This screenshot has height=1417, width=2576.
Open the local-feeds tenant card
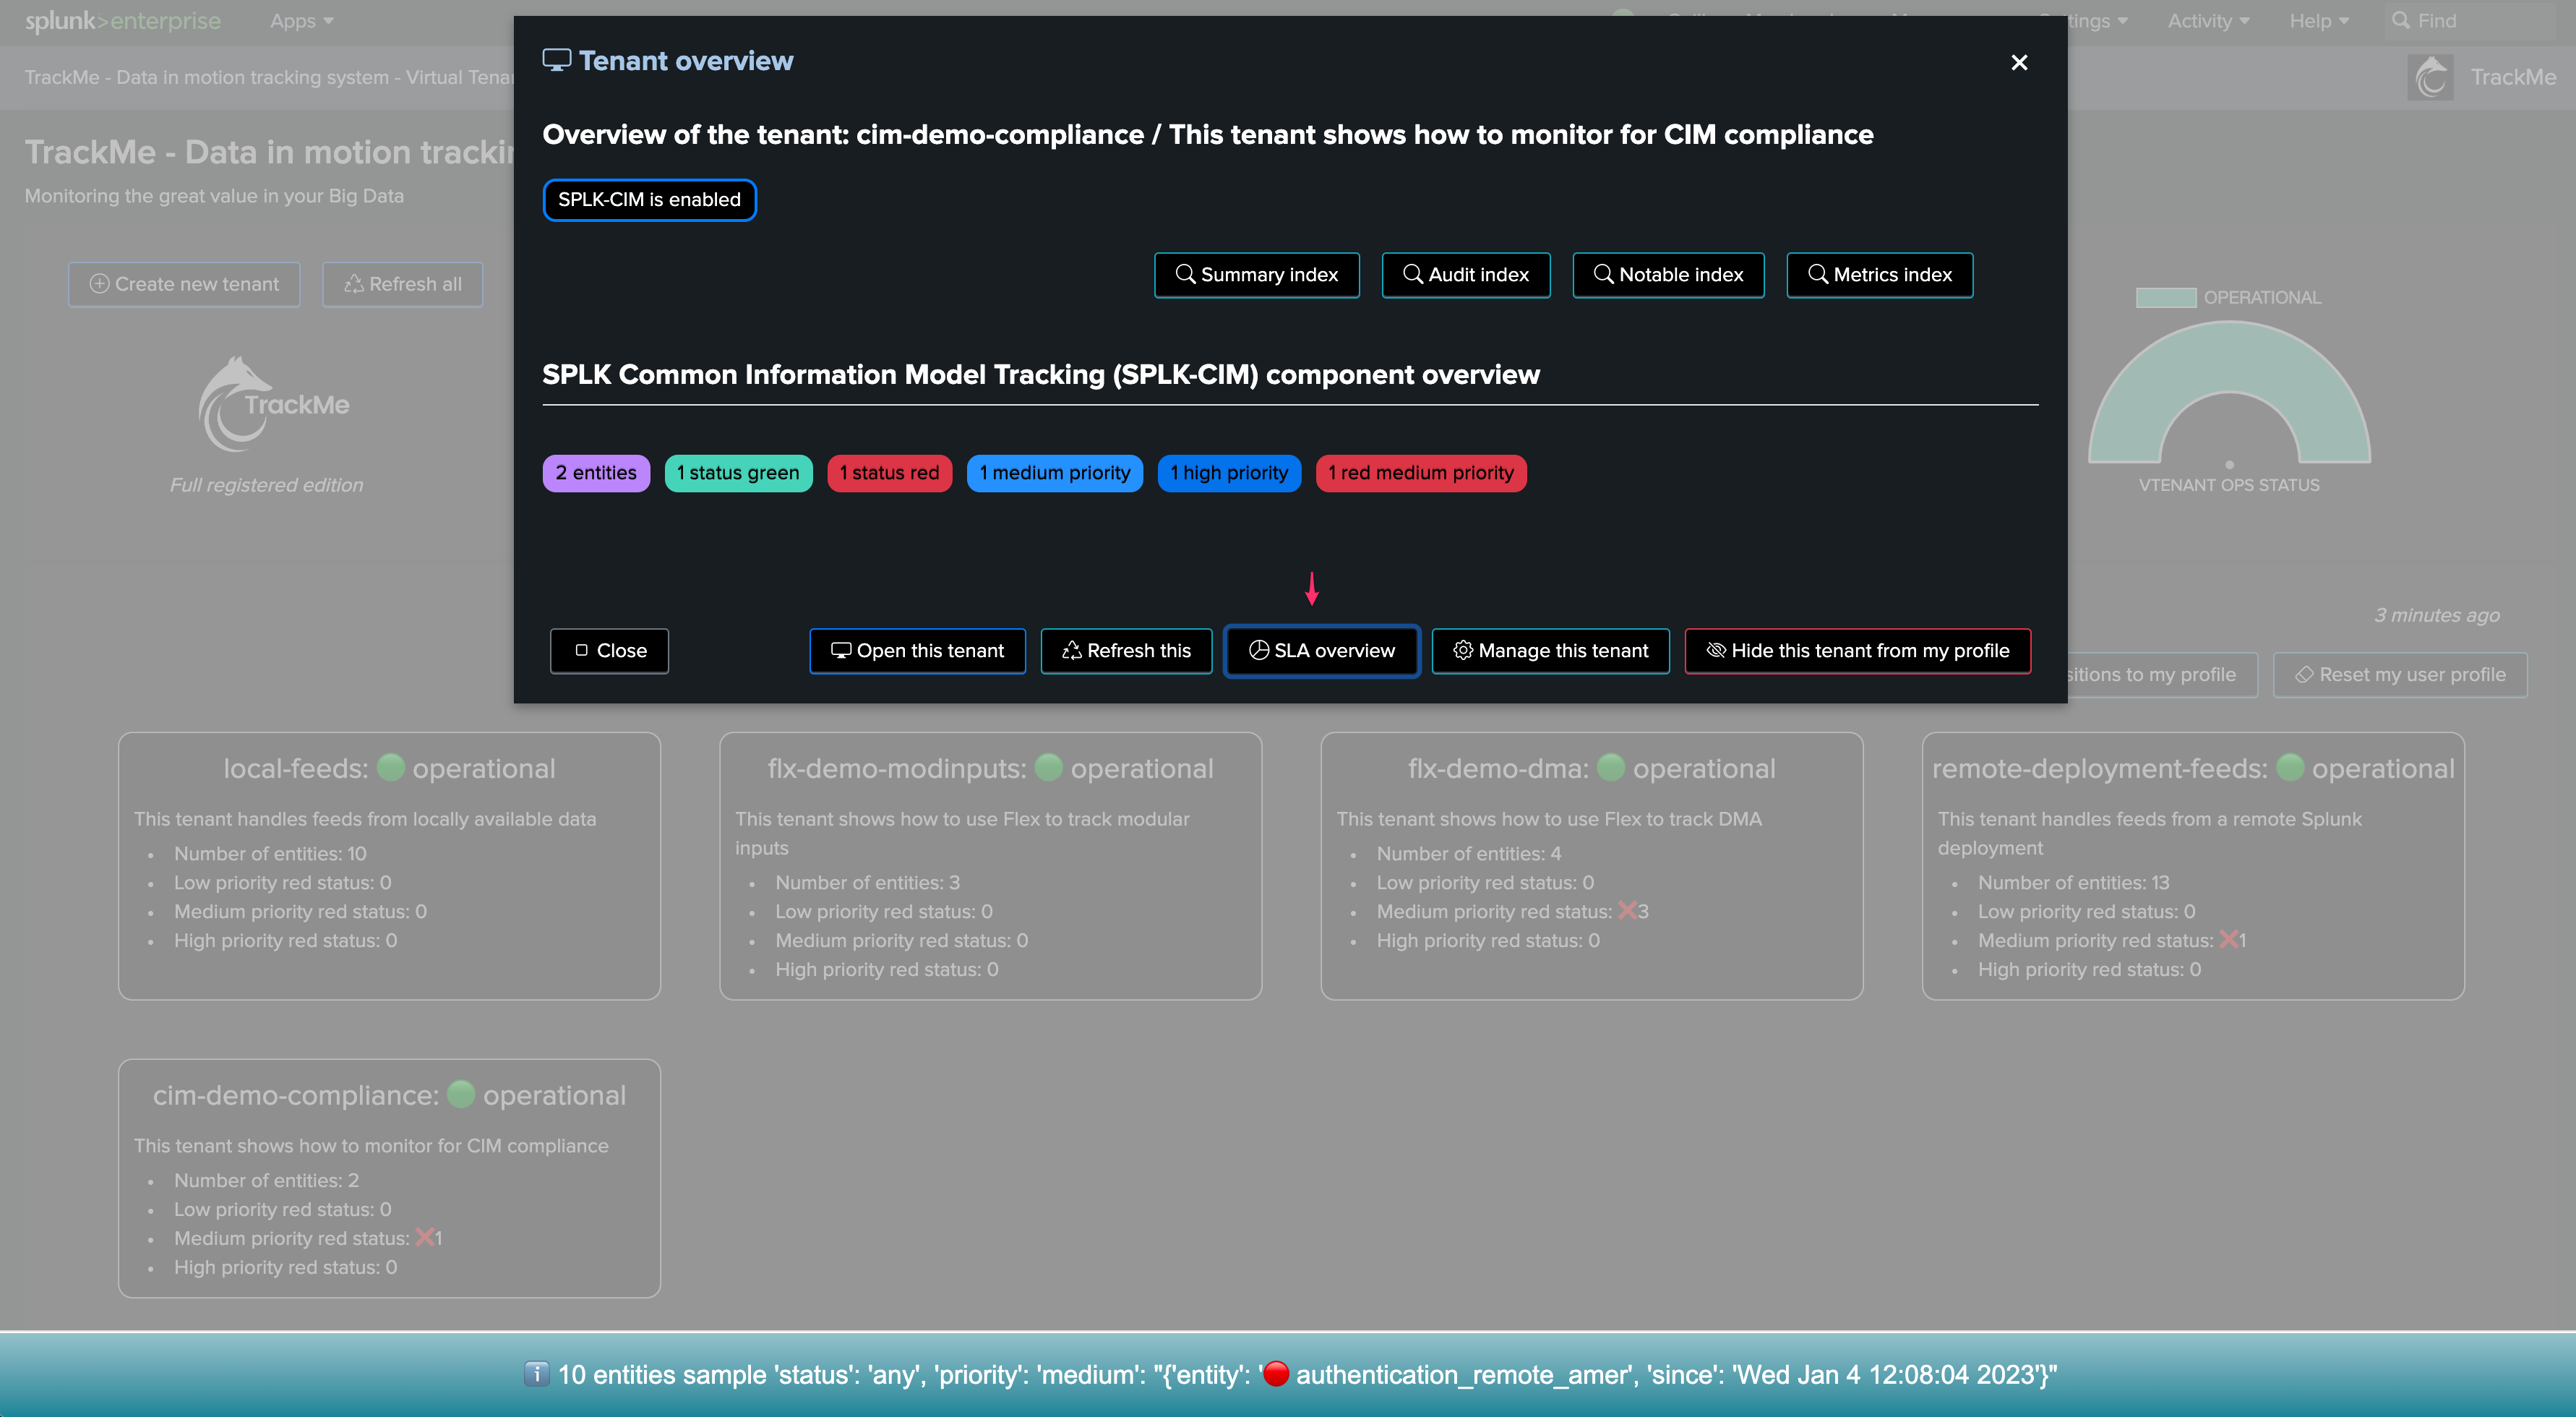(389, 866)
